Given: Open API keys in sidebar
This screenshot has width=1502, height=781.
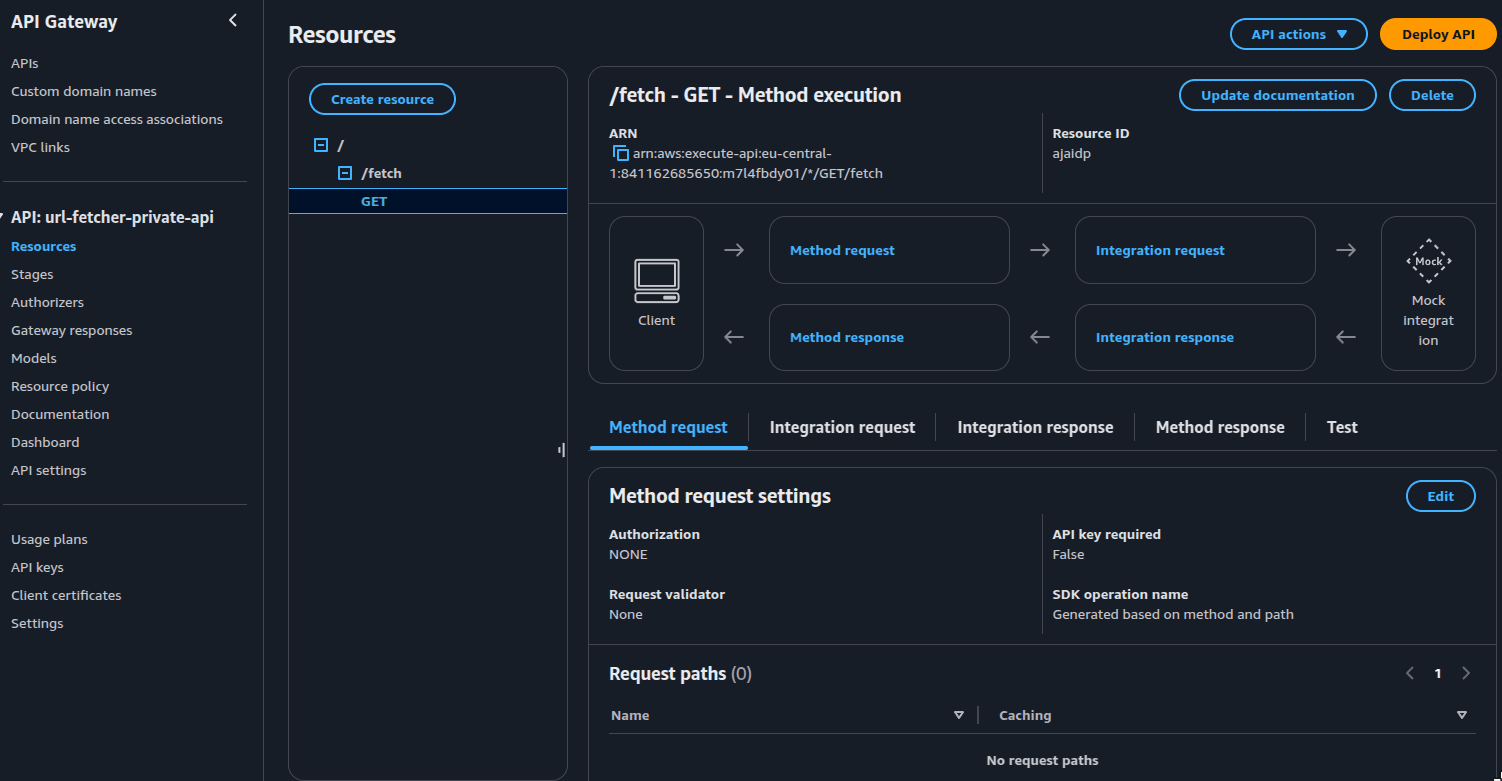Looking at the screenshot, I should coord(37,567).
